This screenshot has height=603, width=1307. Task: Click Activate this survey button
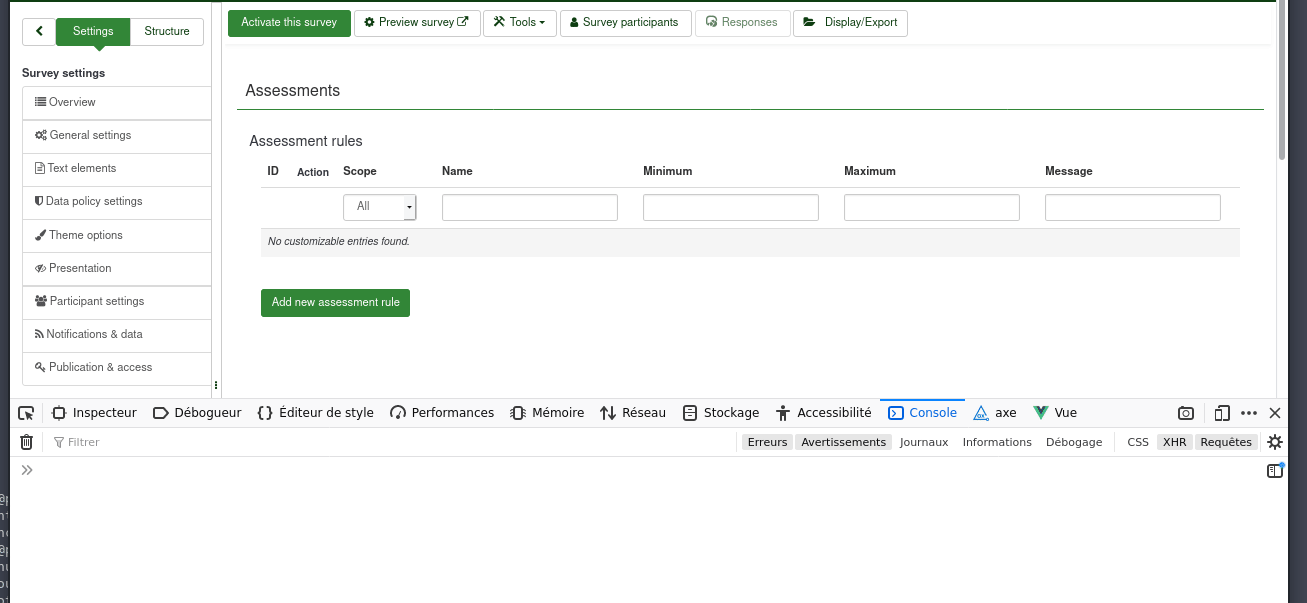pyautogui.click(x=289, y=23)
